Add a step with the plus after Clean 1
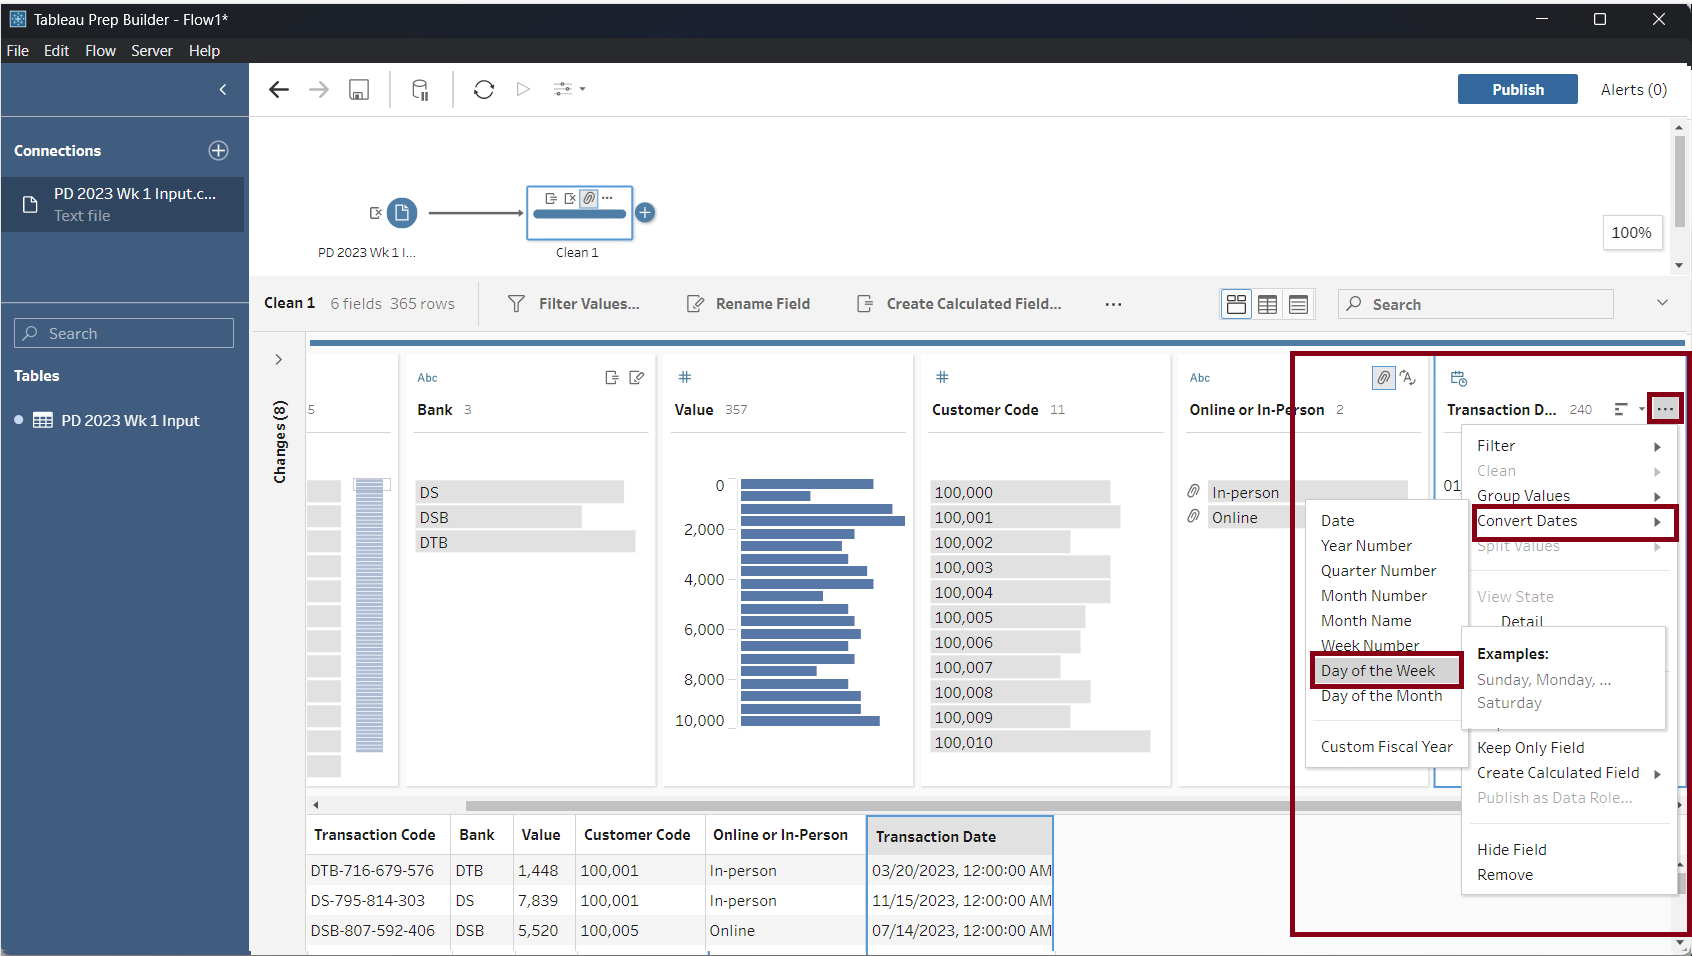 point(646,213)
